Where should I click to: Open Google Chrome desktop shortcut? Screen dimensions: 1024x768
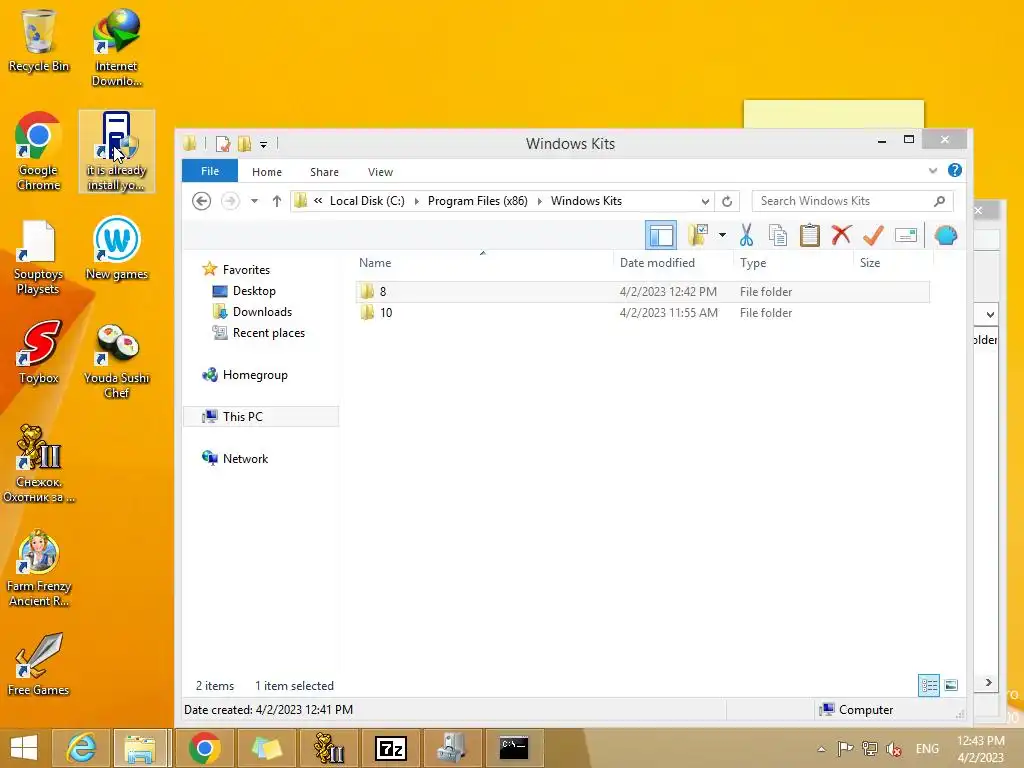point(38,151)
